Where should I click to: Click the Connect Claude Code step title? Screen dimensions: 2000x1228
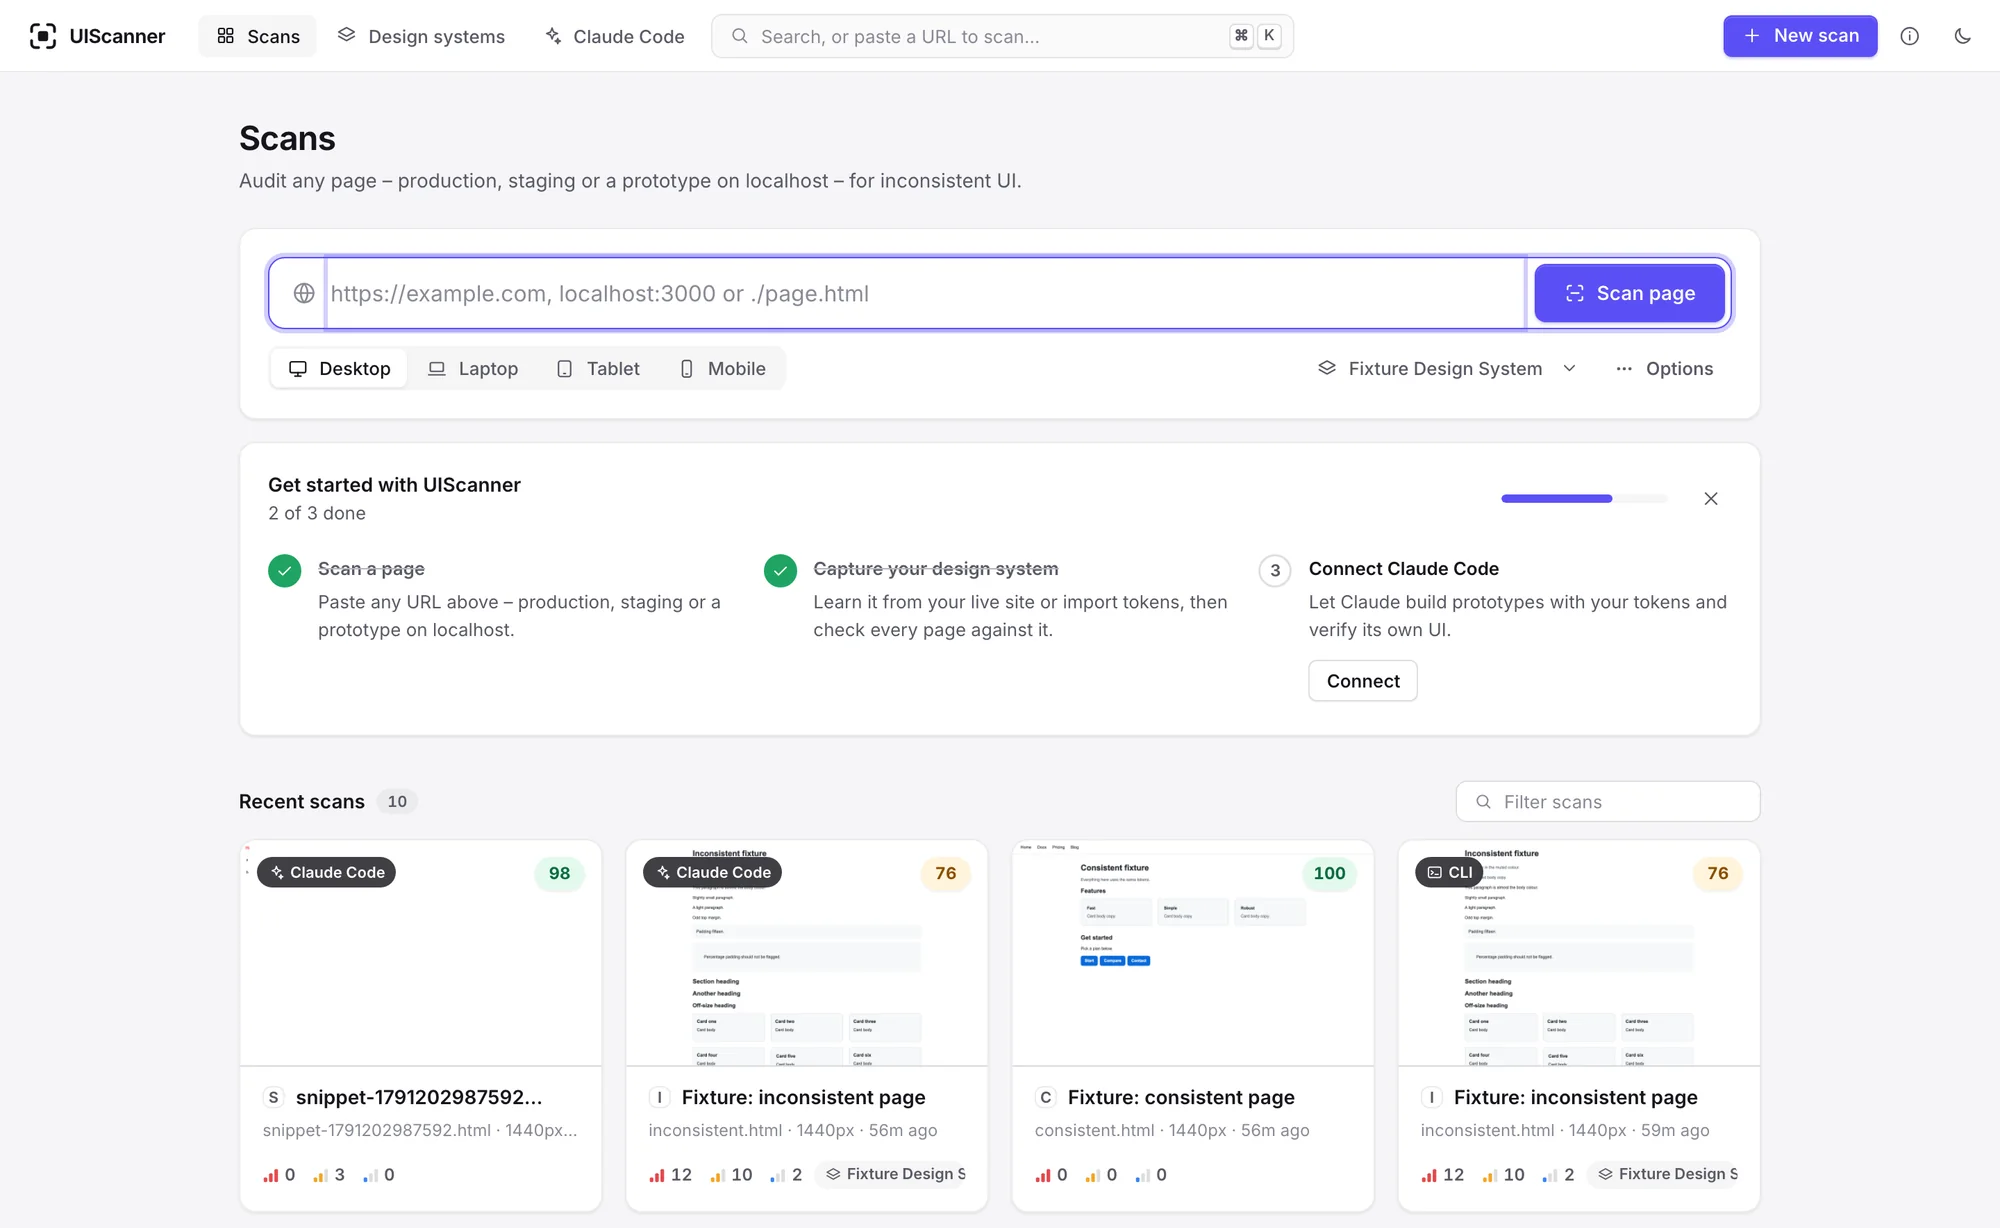click(x=1403, y=568)
